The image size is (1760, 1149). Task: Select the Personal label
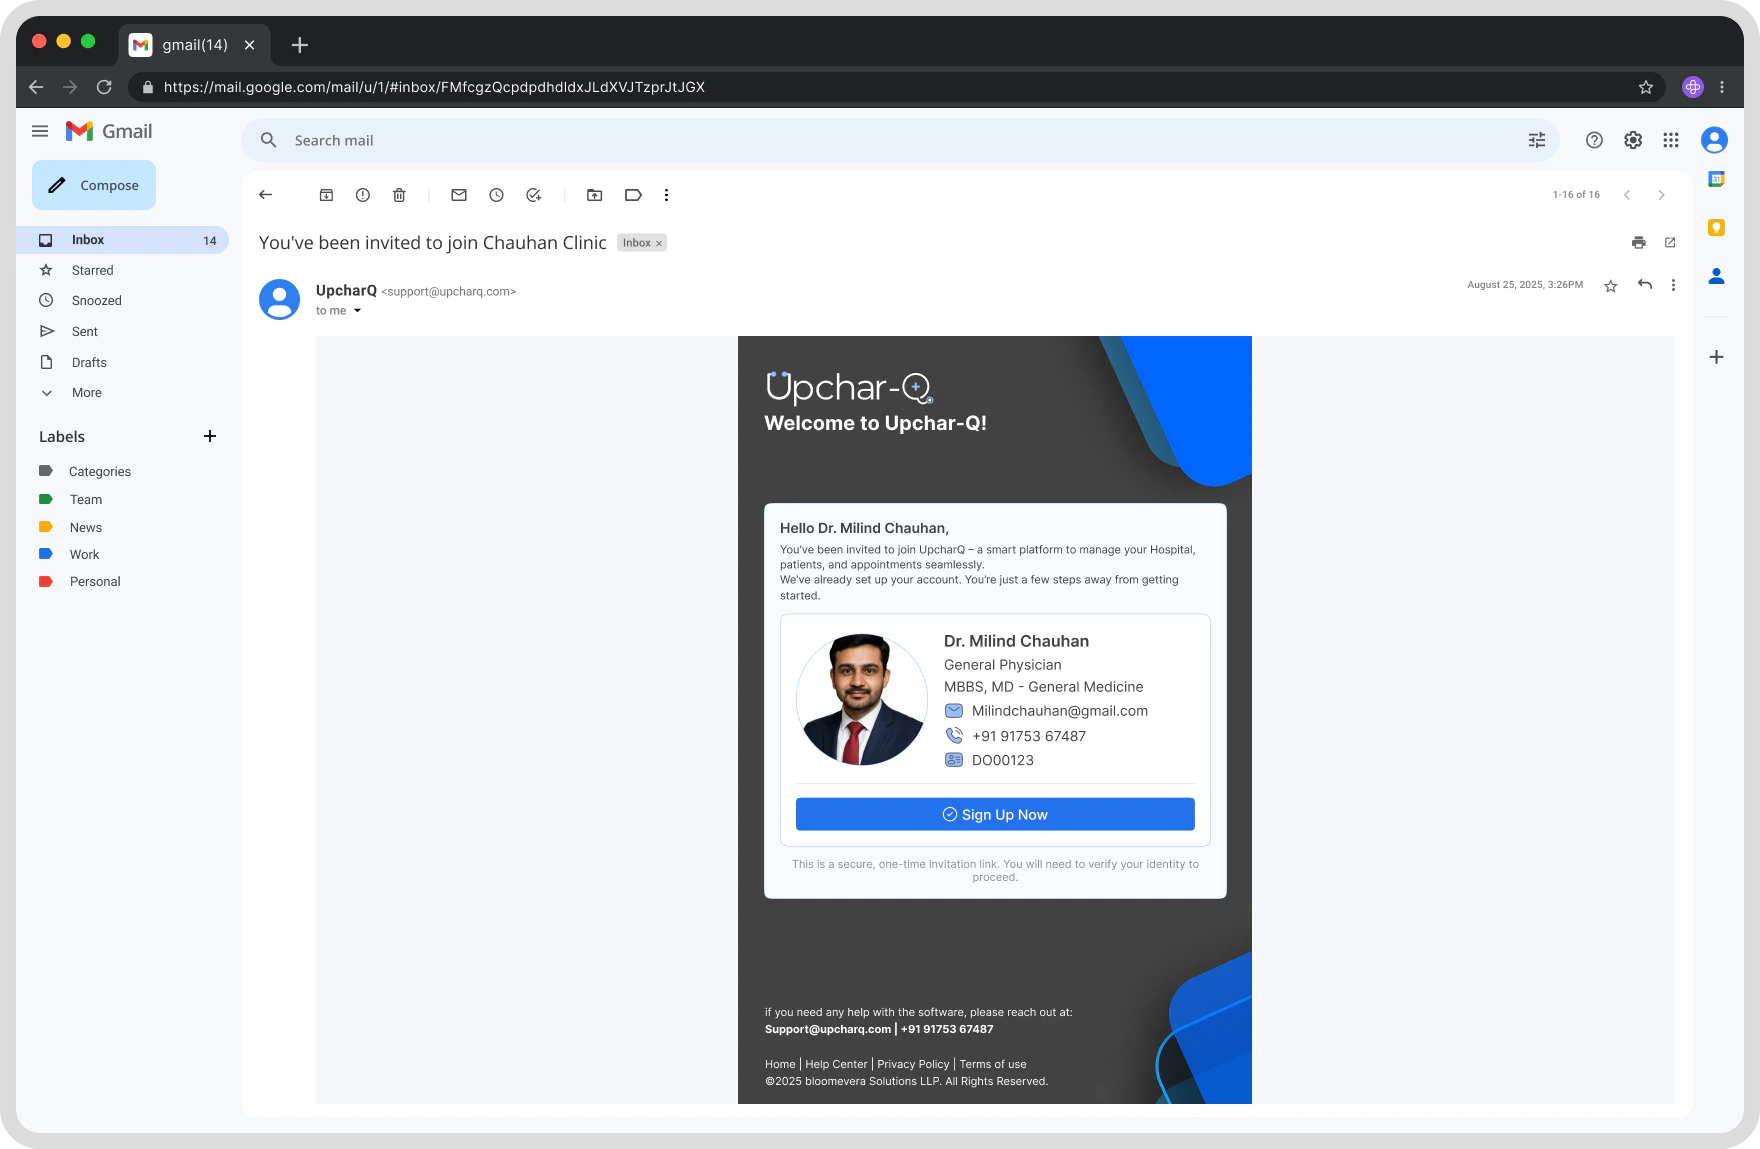[x=95, y=581]
